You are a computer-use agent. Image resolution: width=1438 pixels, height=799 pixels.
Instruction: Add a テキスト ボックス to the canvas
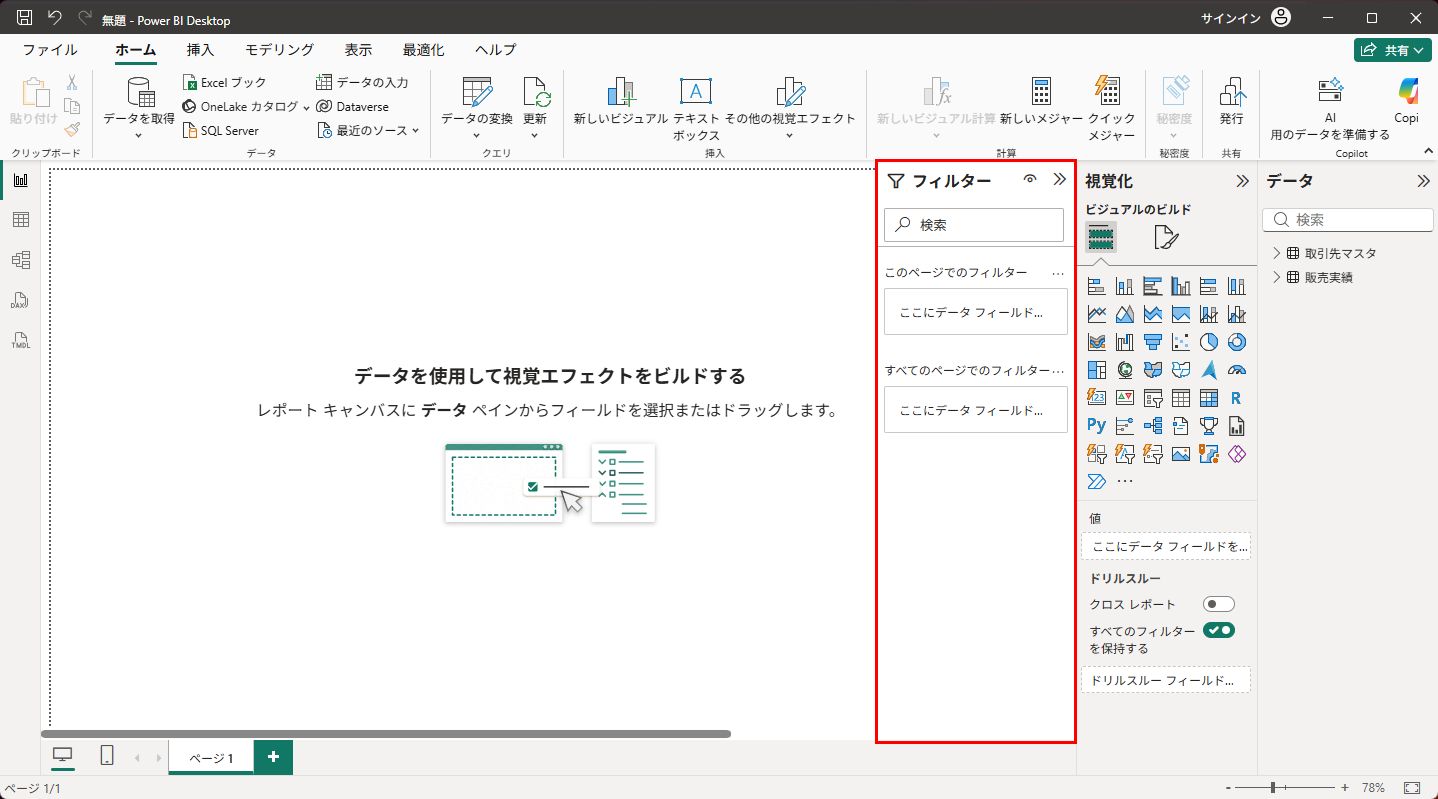click(x=696, y=109)
